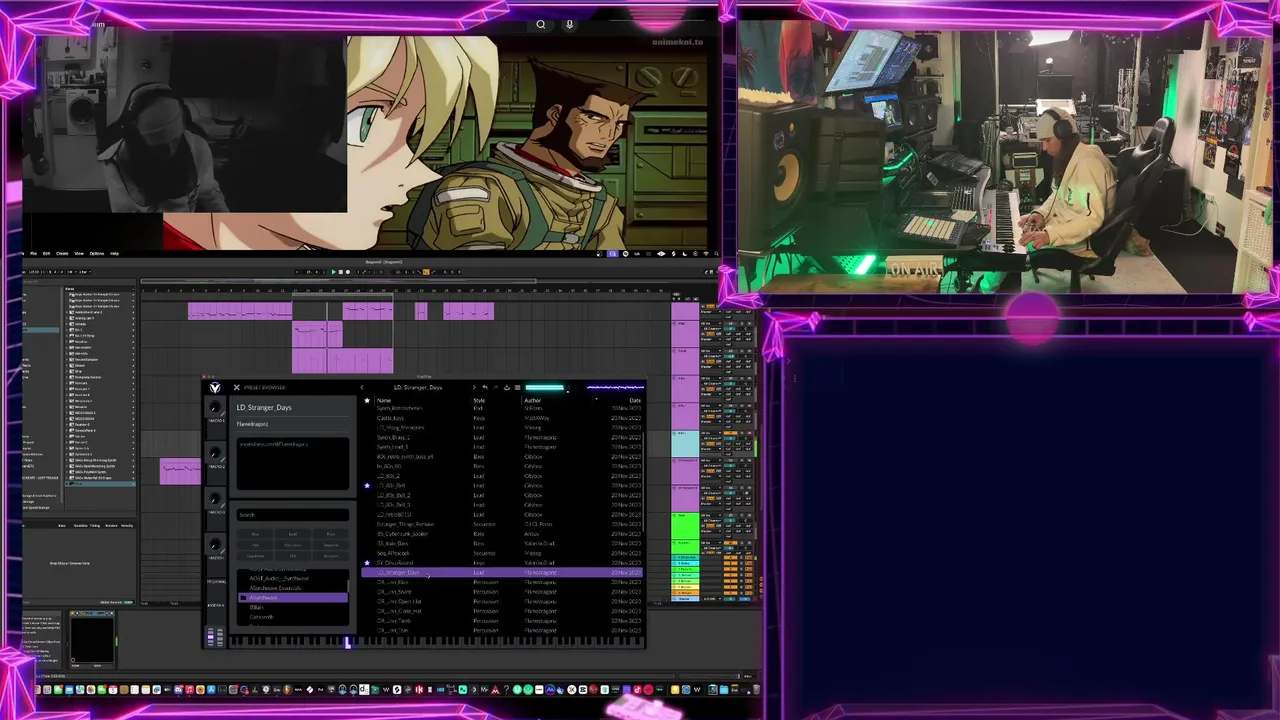Click the Macro 3 knob
This screenshot has height=720, width=1280.
[215, 499]
